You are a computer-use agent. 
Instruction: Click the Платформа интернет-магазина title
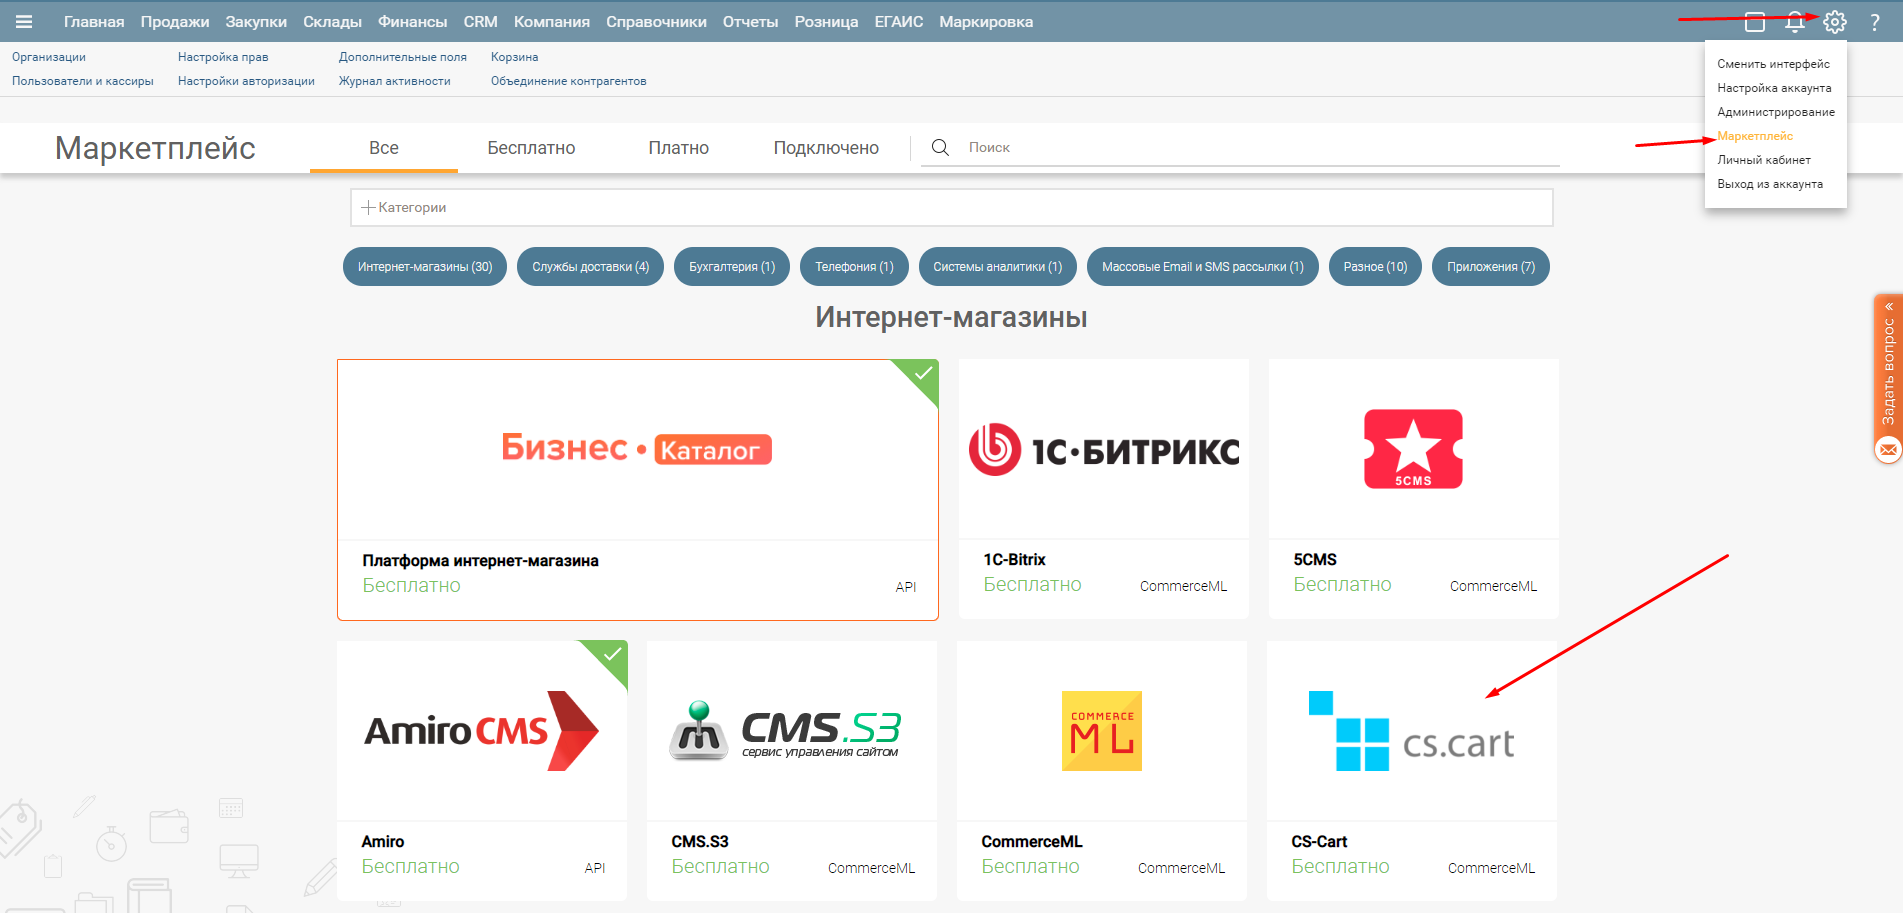point(480,561)
